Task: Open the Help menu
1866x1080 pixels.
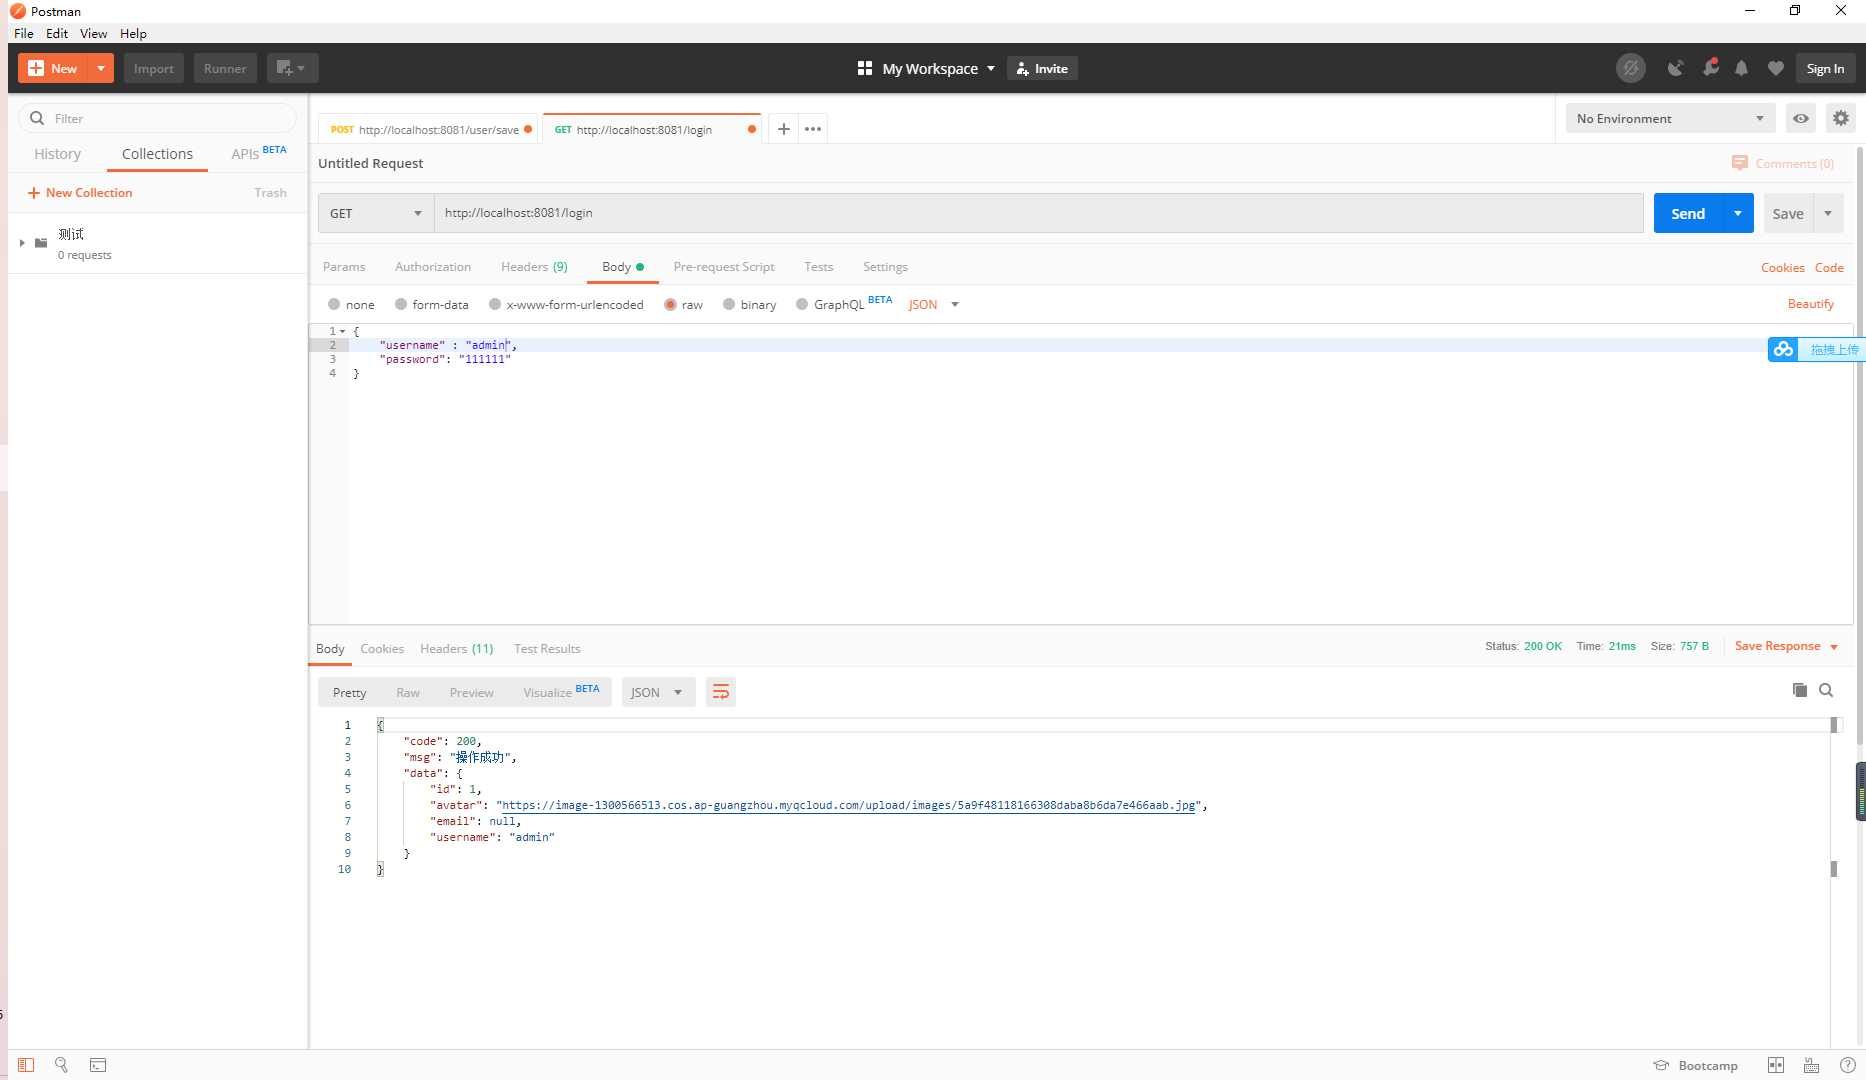Action: pyautogui.click(x=133, y=33)
